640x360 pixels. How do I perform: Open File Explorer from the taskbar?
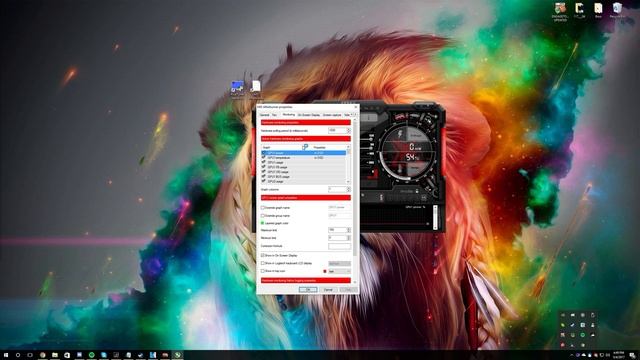point(55,355)
